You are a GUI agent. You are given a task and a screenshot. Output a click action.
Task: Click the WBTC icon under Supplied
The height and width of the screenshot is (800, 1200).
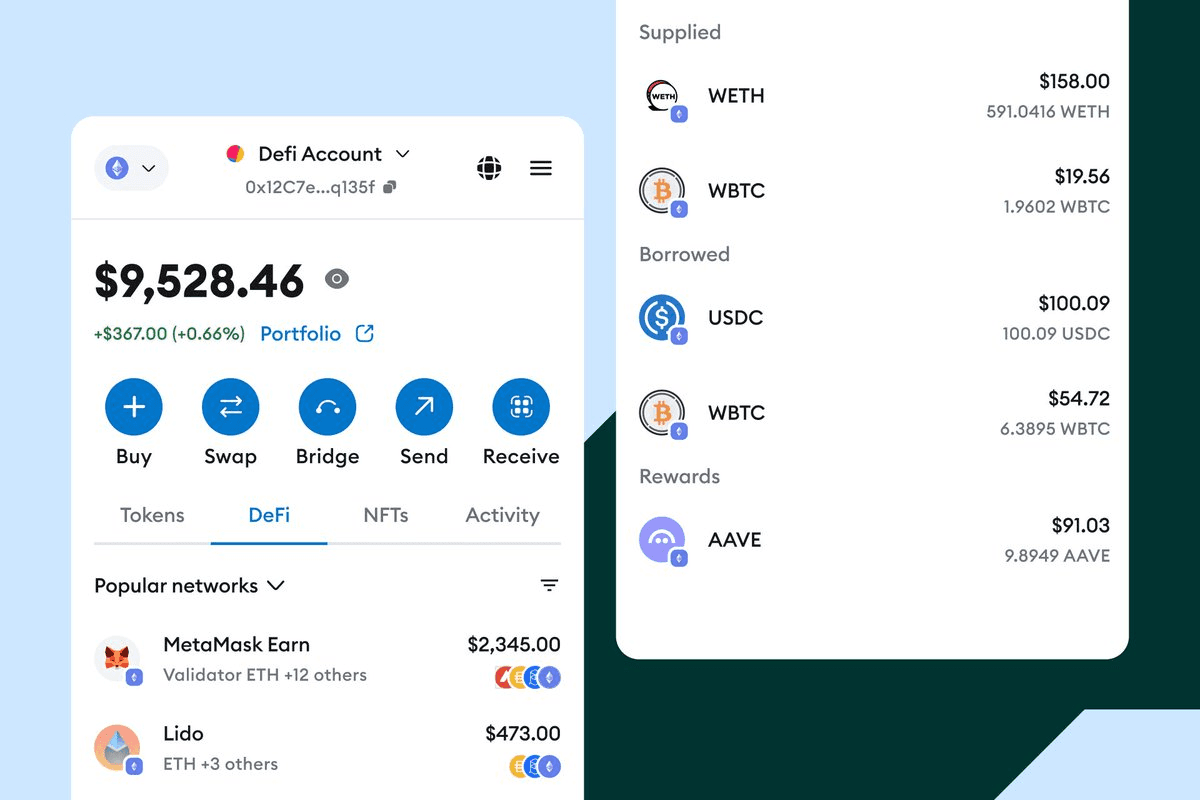(x=662, y=191)
